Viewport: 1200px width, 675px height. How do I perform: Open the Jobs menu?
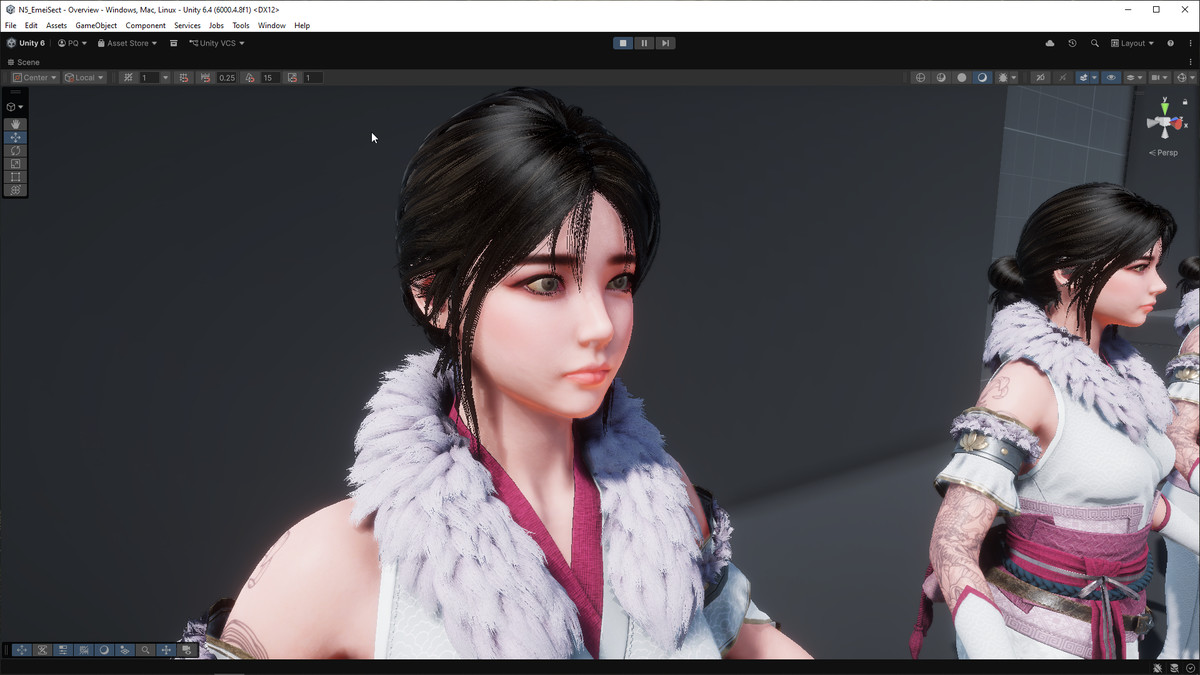[216, 25]
